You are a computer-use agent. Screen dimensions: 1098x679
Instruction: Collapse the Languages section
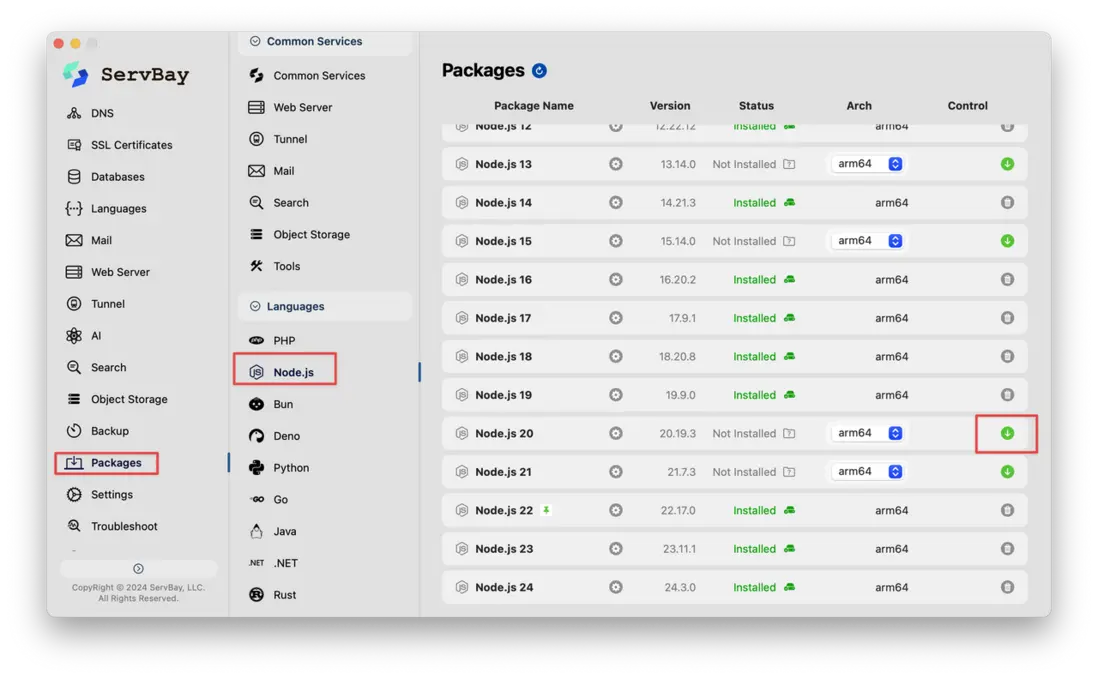(255, 306)
